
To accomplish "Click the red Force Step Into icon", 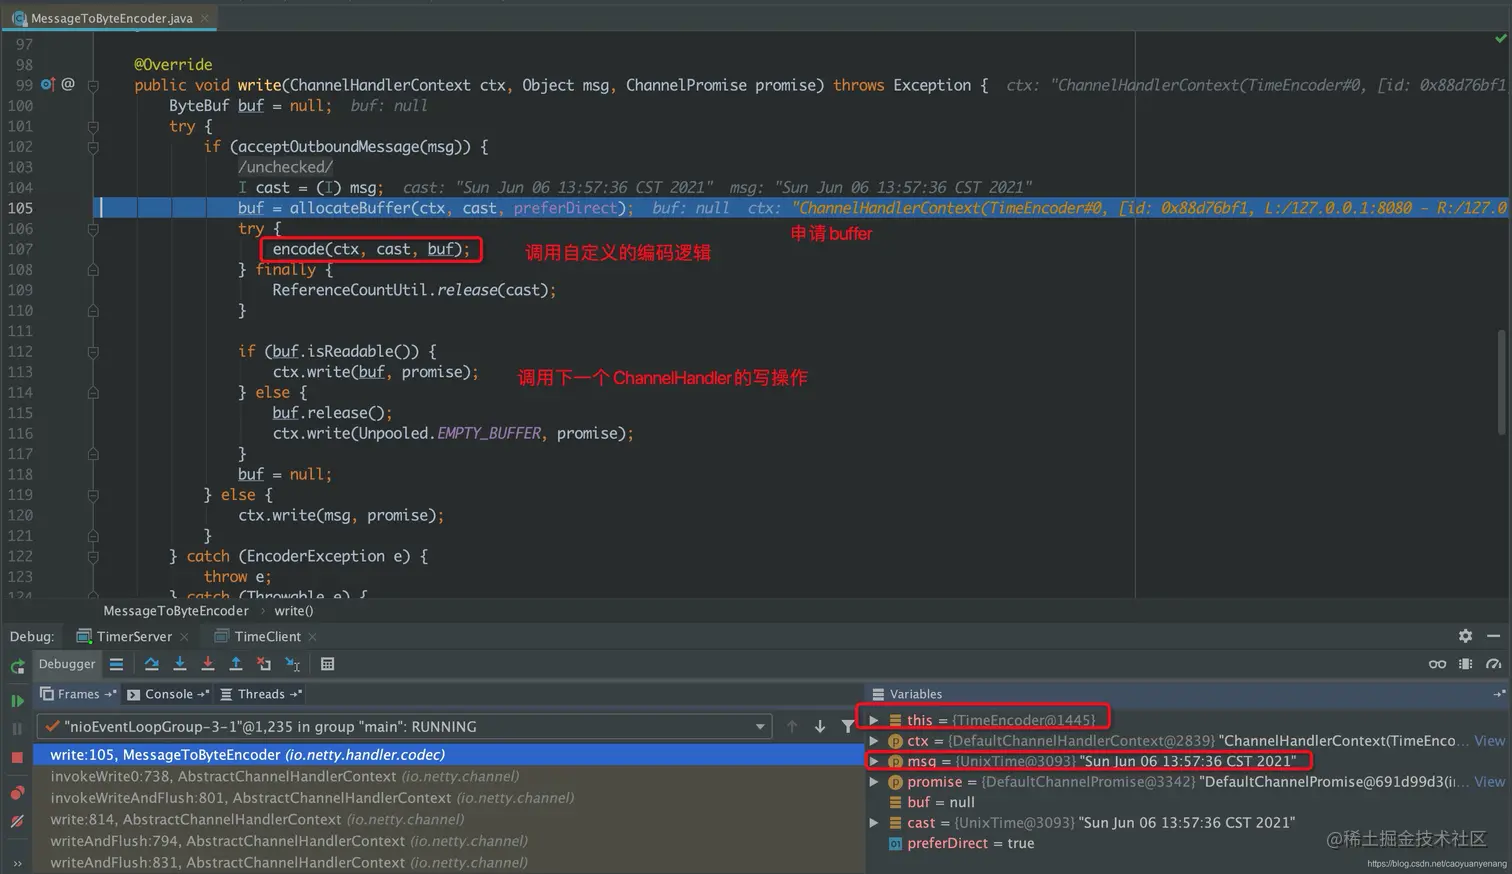I will coord(208,664).
